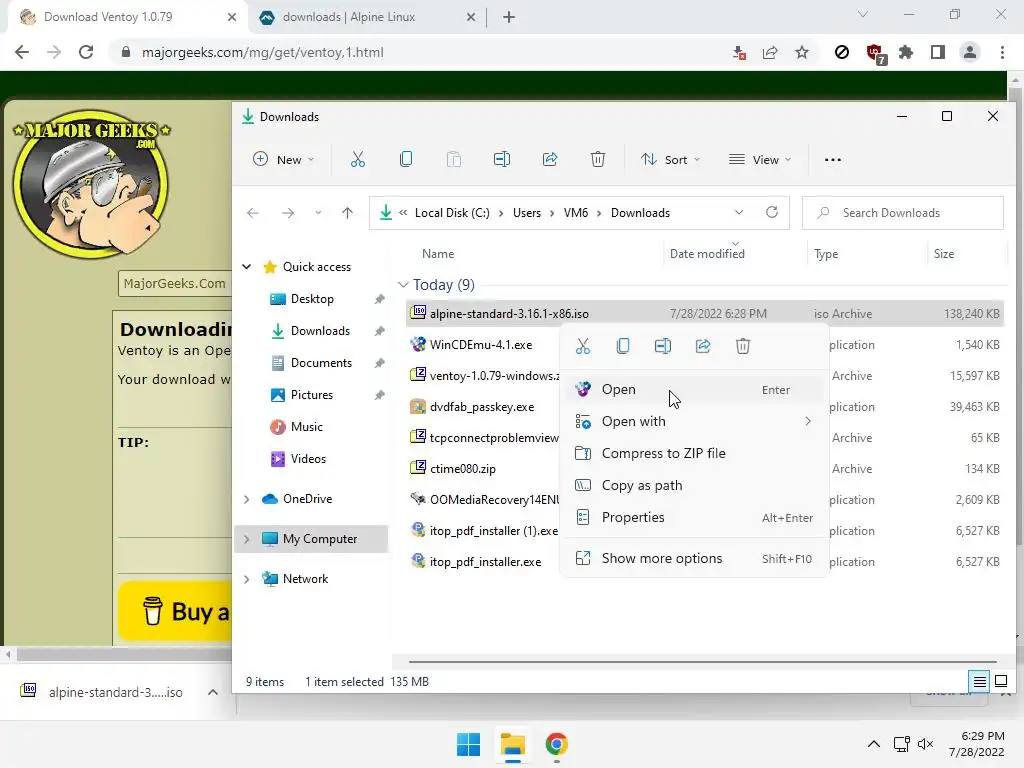Open options for alpine-standard download item
Viewport: 1024px width, 768px height.
(213, 692)
